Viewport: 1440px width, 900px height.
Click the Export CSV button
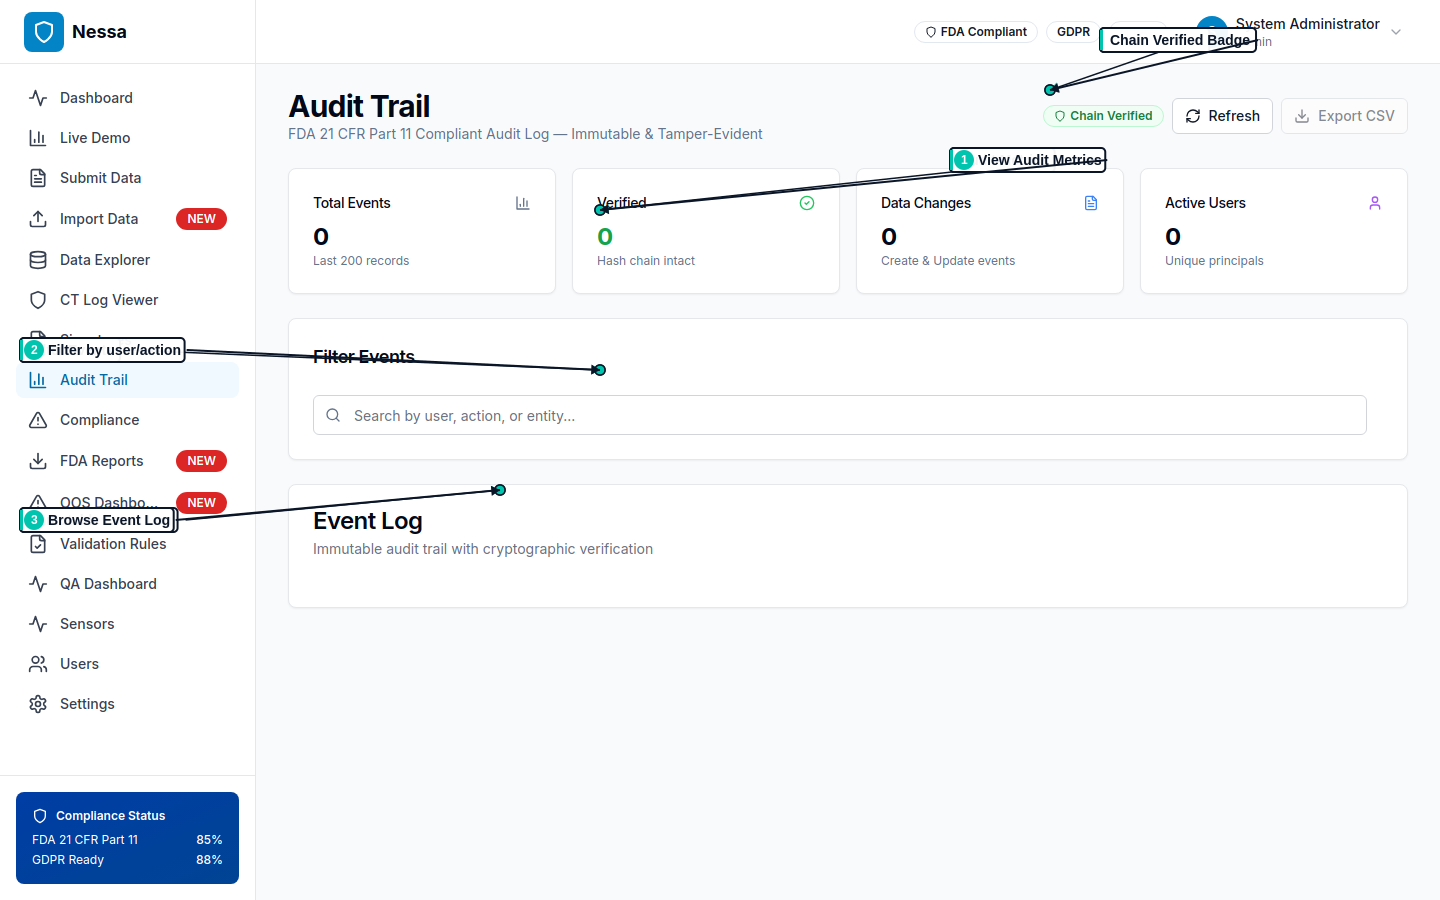pos(1344,115)
